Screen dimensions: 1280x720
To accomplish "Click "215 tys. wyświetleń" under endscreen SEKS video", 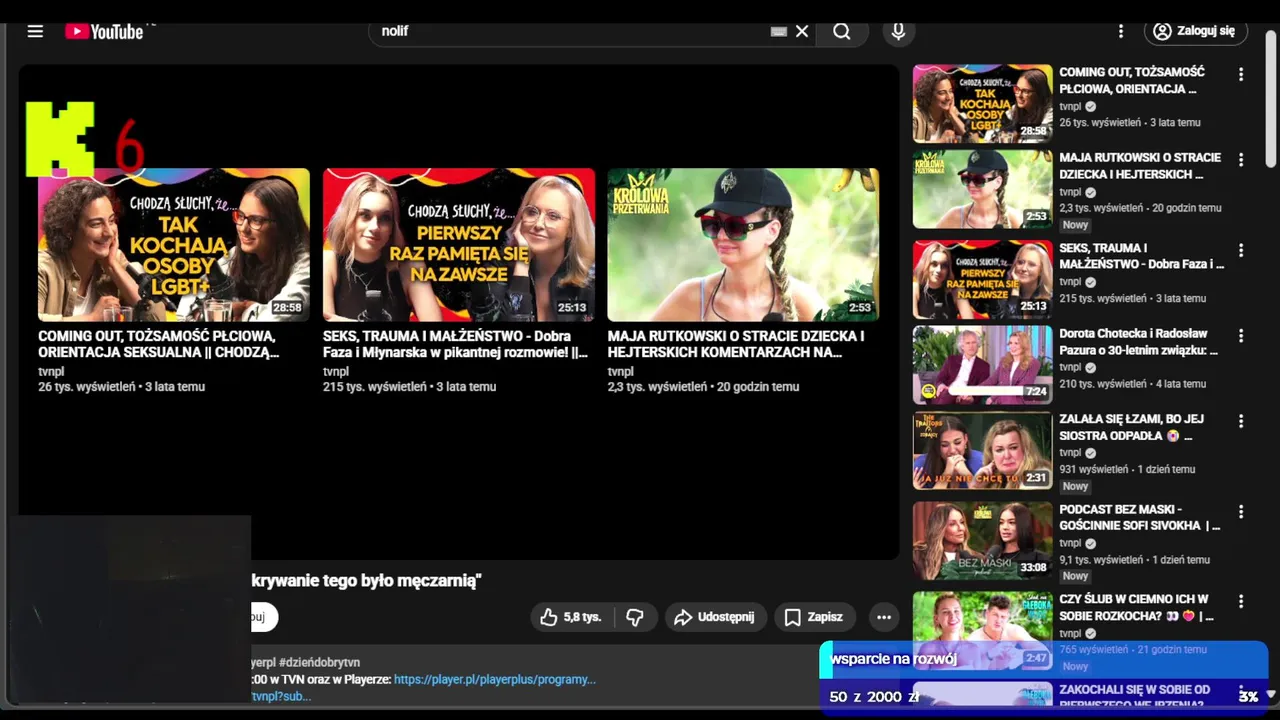I will point(375,387).
